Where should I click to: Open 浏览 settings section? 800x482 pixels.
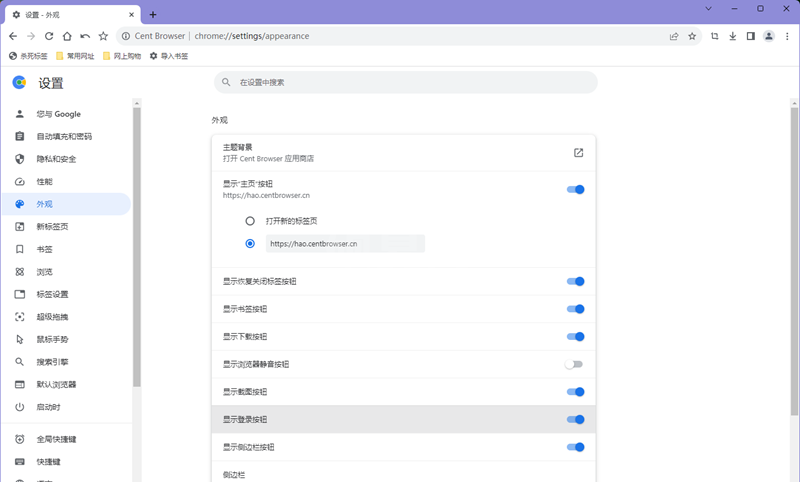coord(66,272)
